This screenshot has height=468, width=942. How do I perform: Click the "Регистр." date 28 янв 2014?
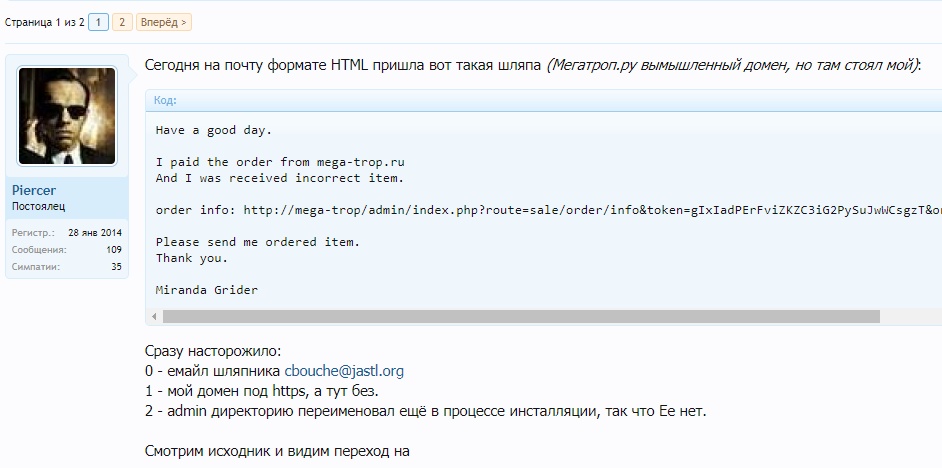pyautogui.click(x=95, y=232)
